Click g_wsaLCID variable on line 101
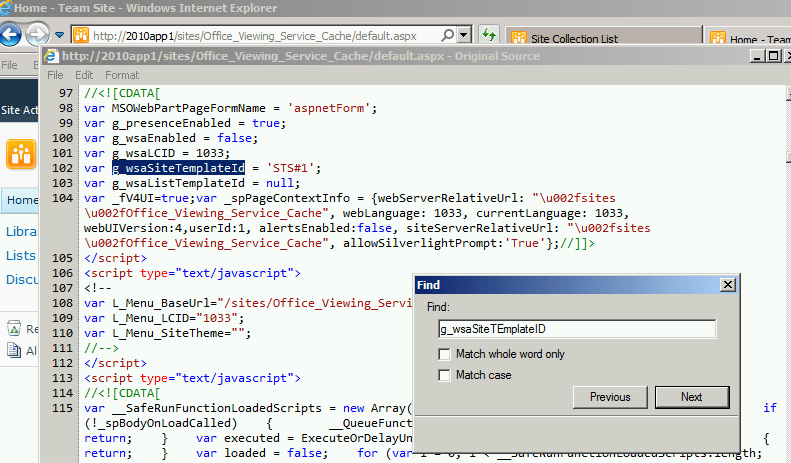Viewport: 791px width, 463px height. pos(143,153)
